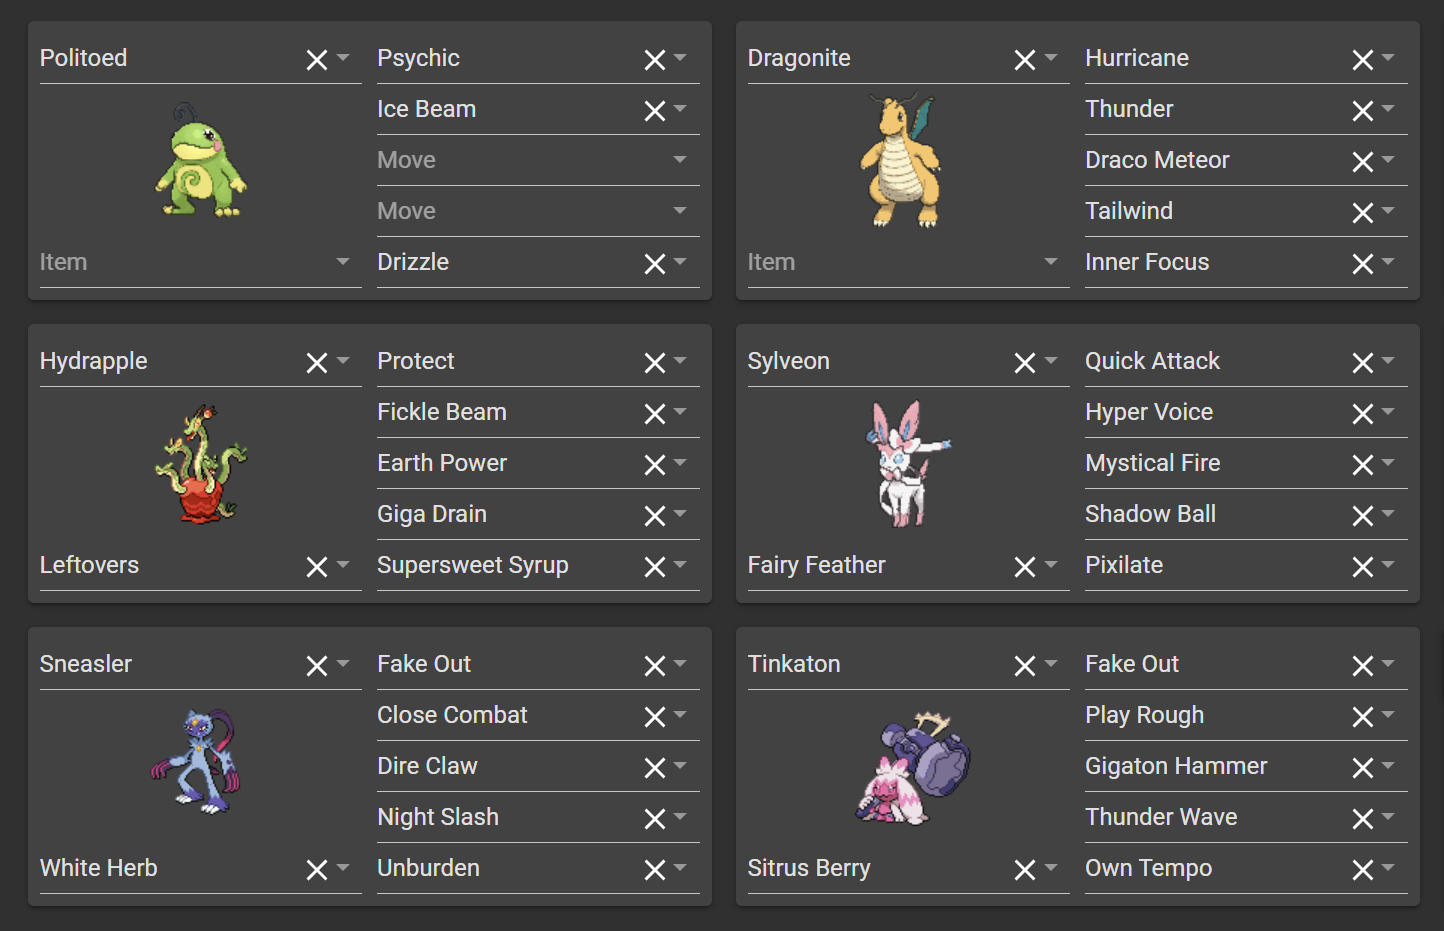Expand the Shadow Ball dropdown arrow
Viewport: 1444px width, 931px height.
point(1388,513)
